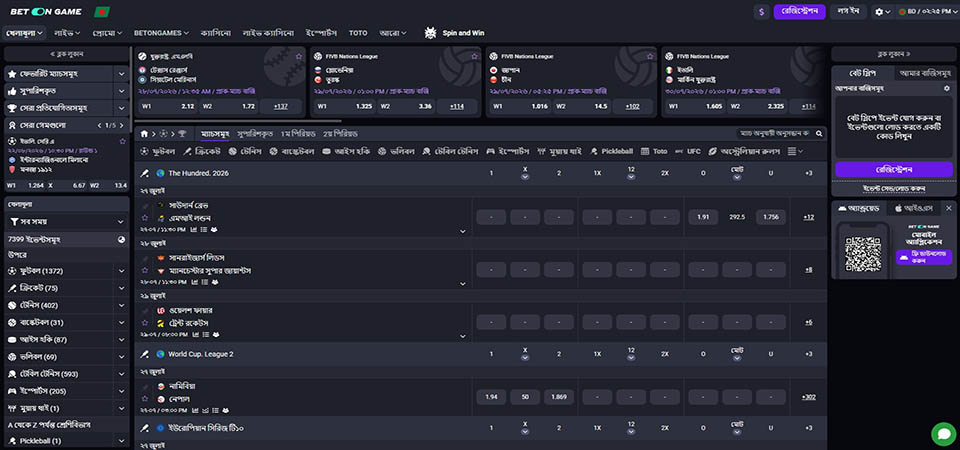Click the dollar currency icon in header
Image resolution: width=960 pixels, height=450 pixels.
761,12
